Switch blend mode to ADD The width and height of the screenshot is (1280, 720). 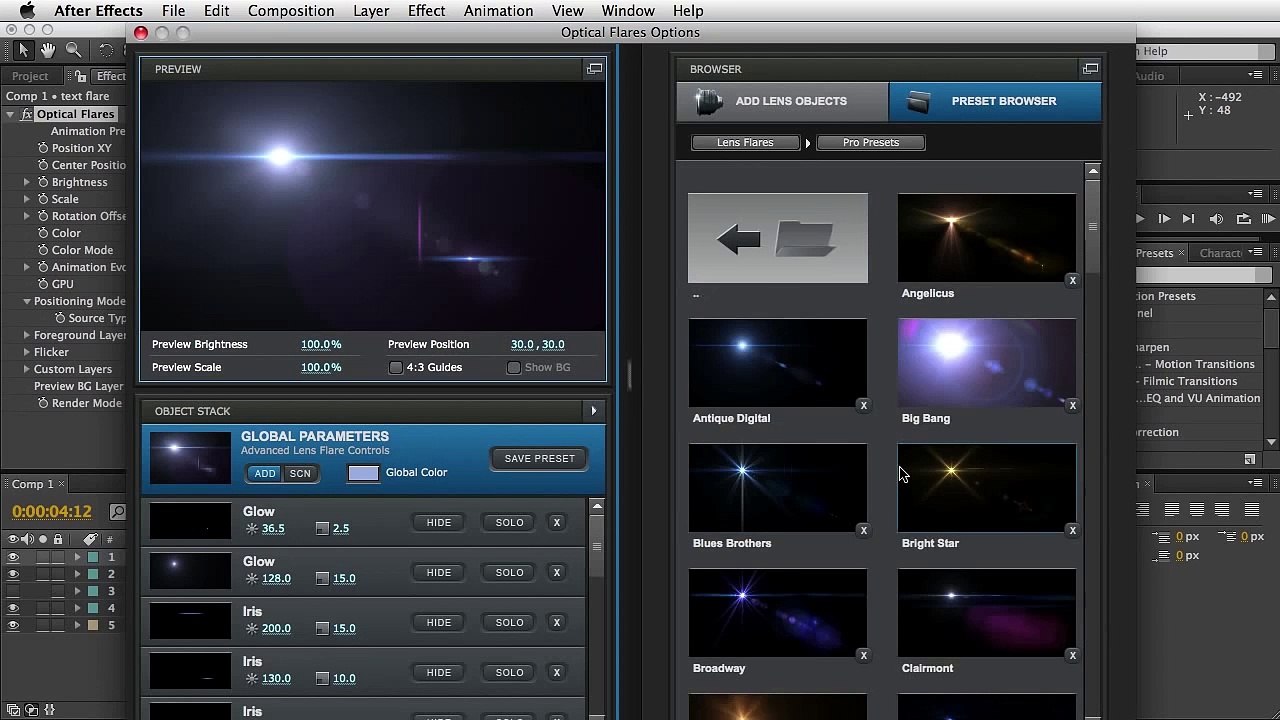tap(264, 473)
